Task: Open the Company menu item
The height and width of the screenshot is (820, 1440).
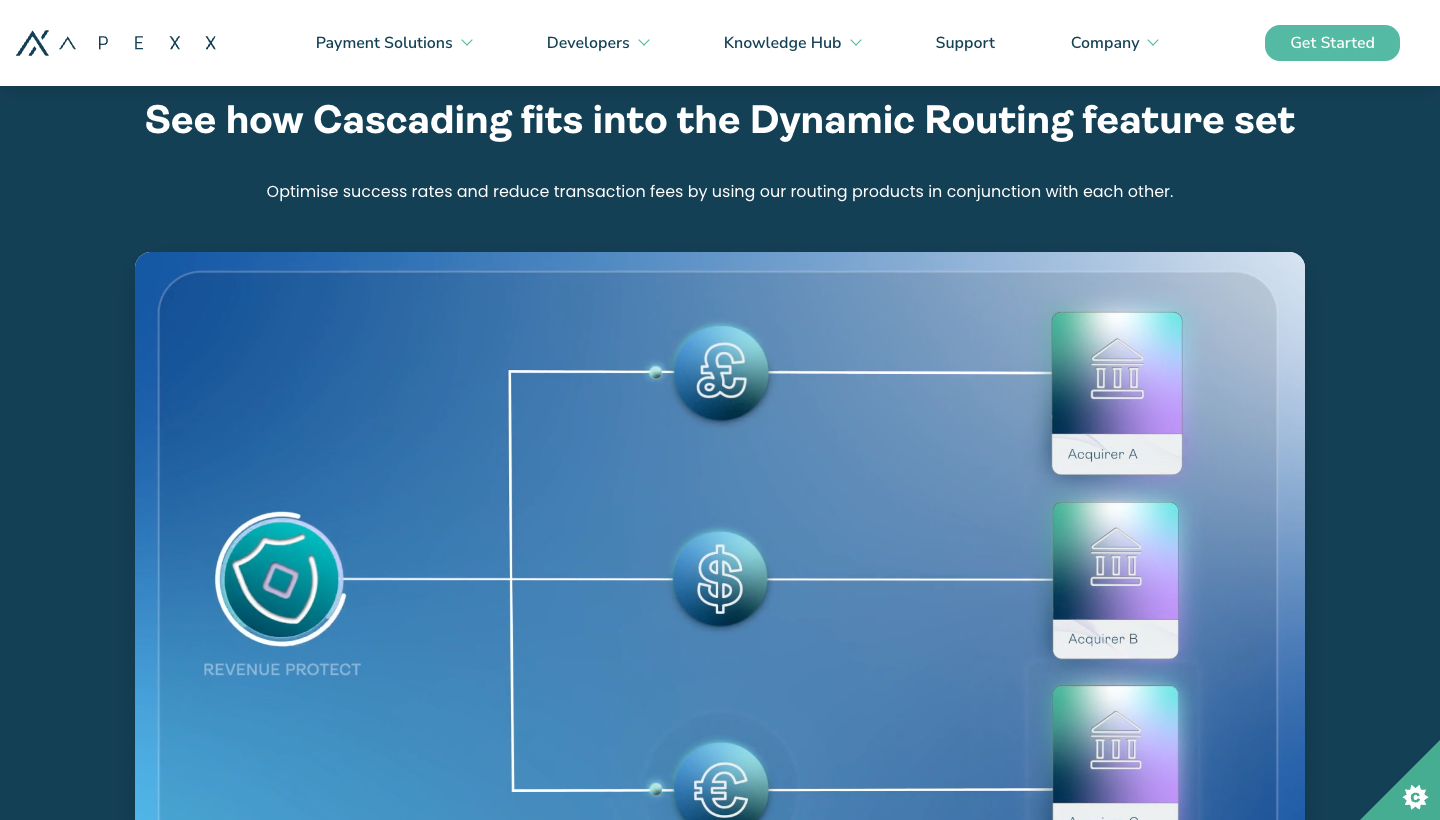Action: [1105, 43]
